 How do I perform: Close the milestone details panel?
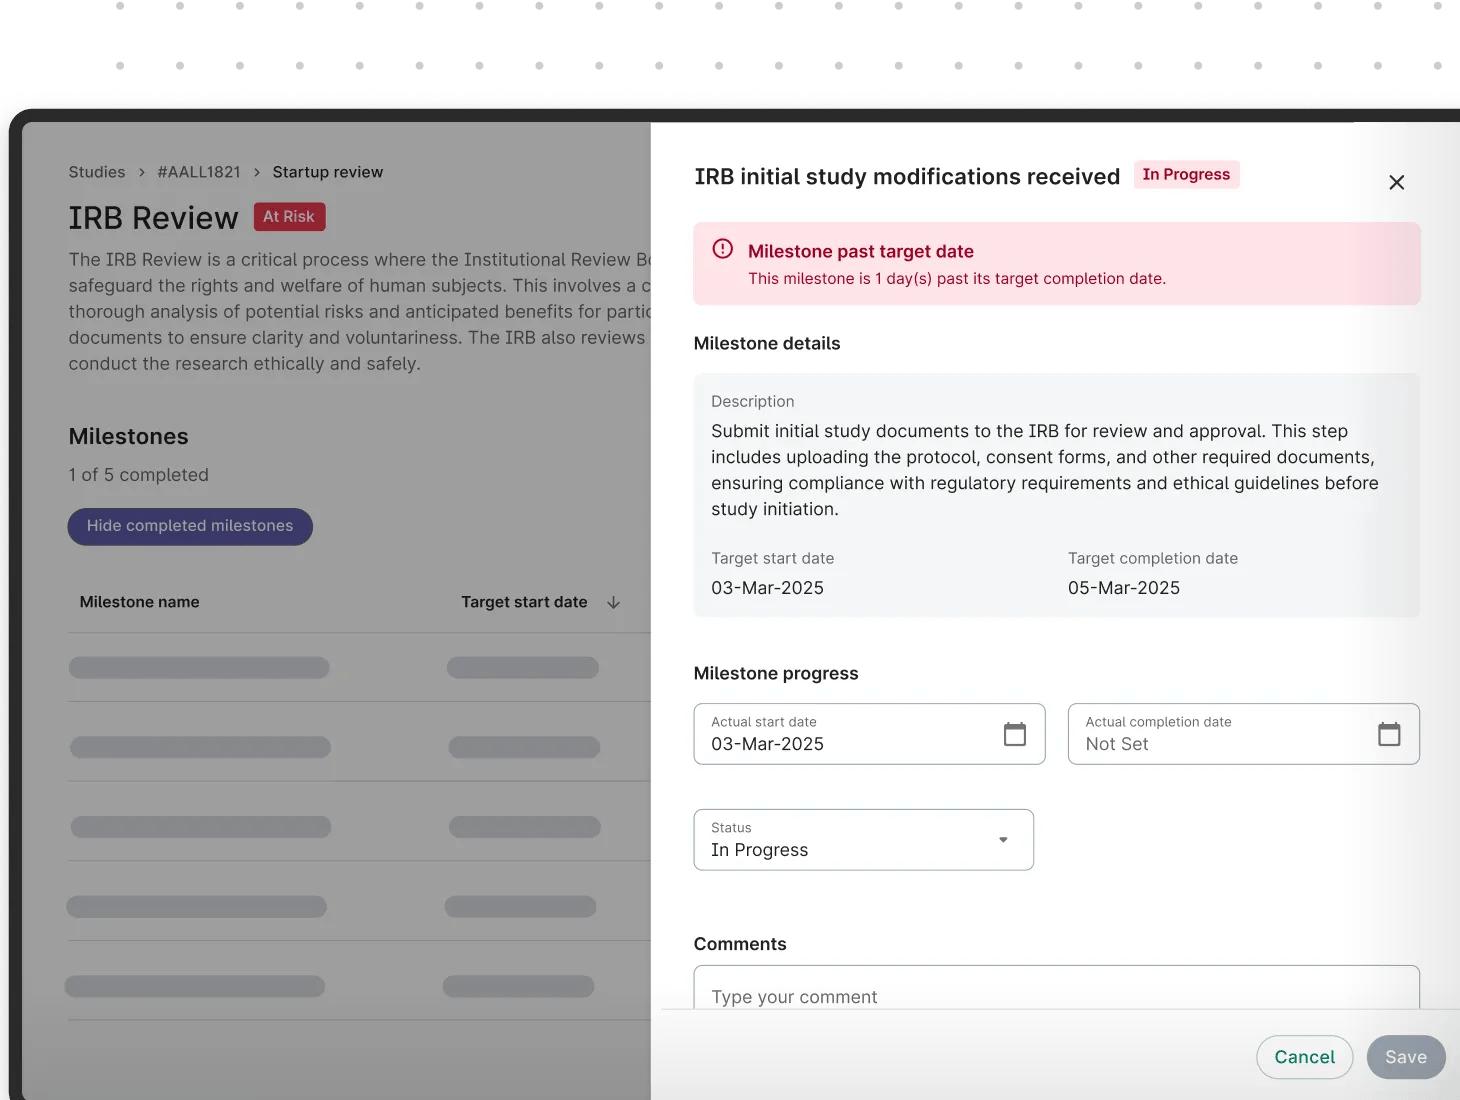(1396, 182)
